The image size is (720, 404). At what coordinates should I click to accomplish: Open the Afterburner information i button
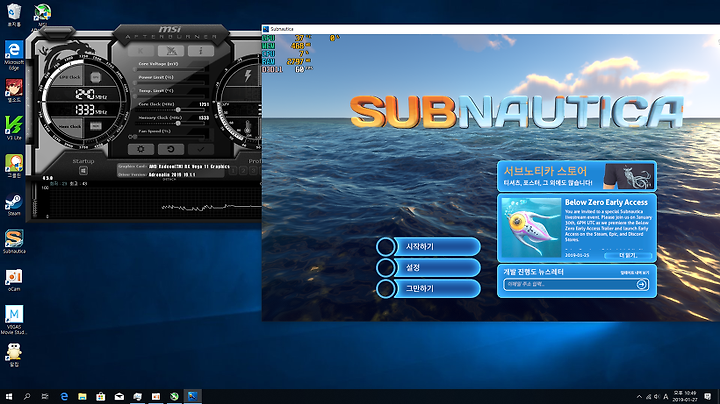coord(201,50)
